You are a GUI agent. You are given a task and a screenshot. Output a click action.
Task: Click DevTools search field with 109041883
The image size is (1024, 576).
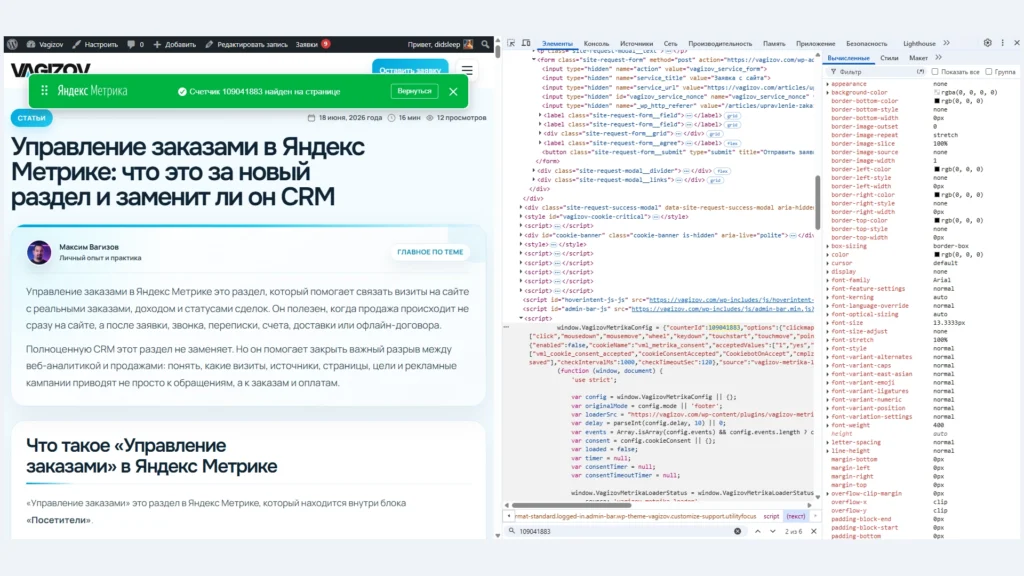(624, 532)
